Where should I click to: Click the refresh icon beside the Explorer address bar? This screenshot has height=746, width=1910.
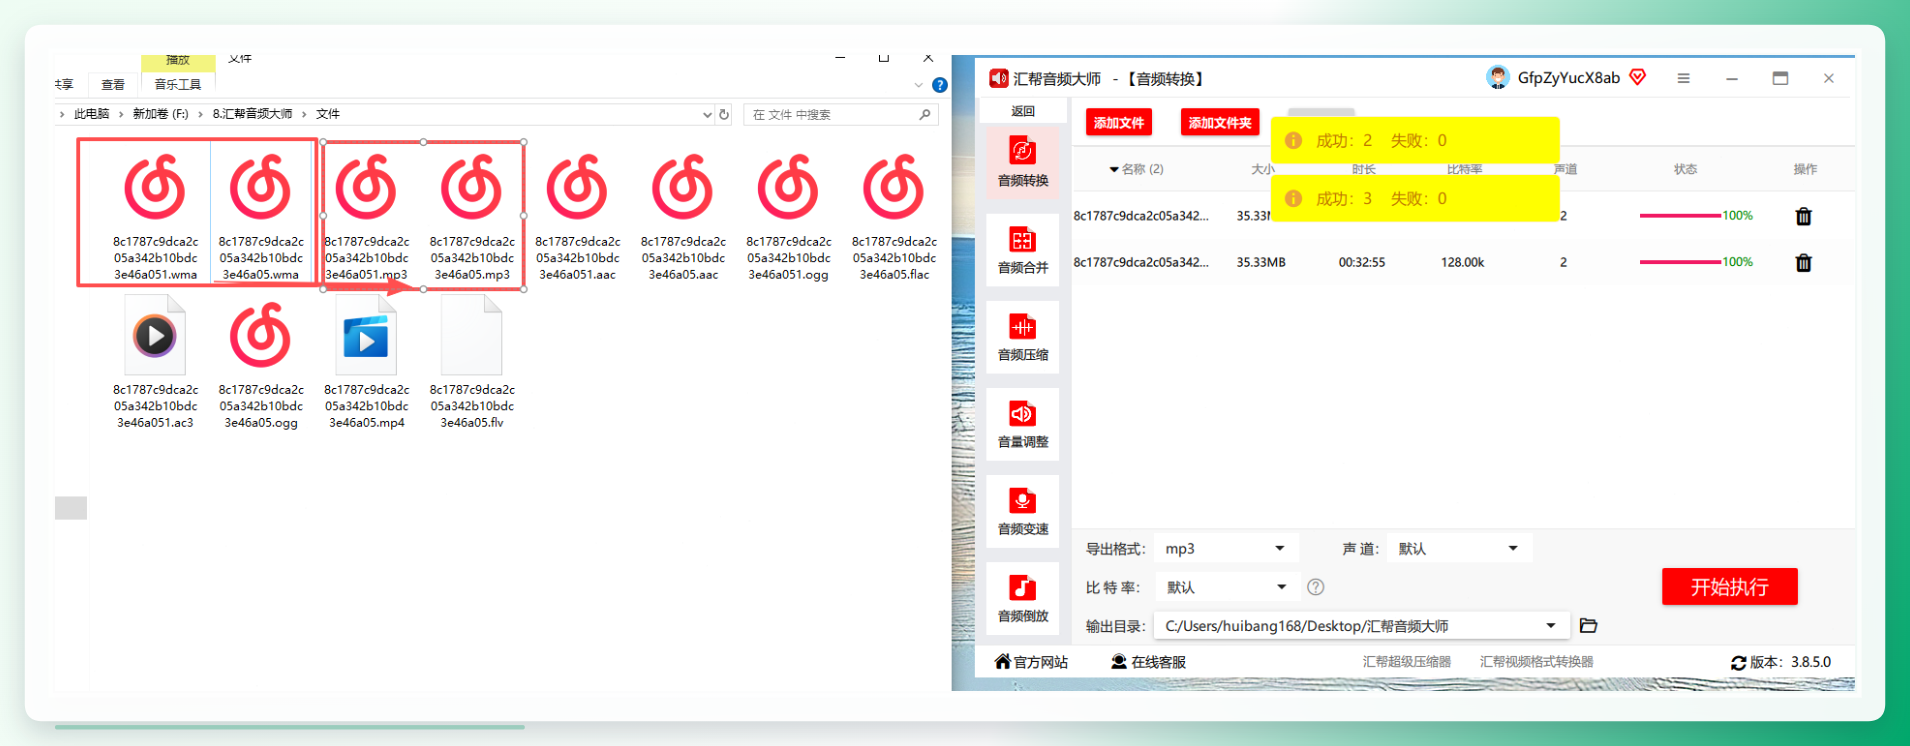point(724,114)
